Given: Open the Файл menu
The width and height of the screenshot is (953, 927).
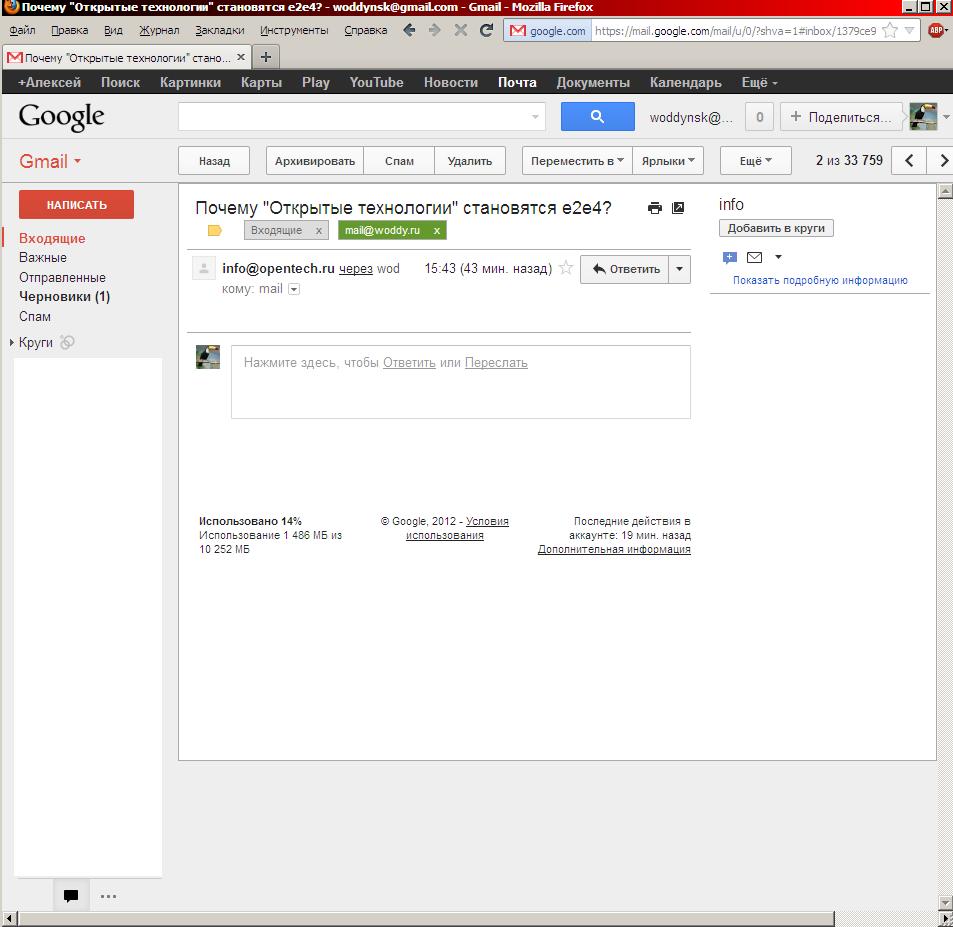Looking at the screenshot, I should pos(22,30).
